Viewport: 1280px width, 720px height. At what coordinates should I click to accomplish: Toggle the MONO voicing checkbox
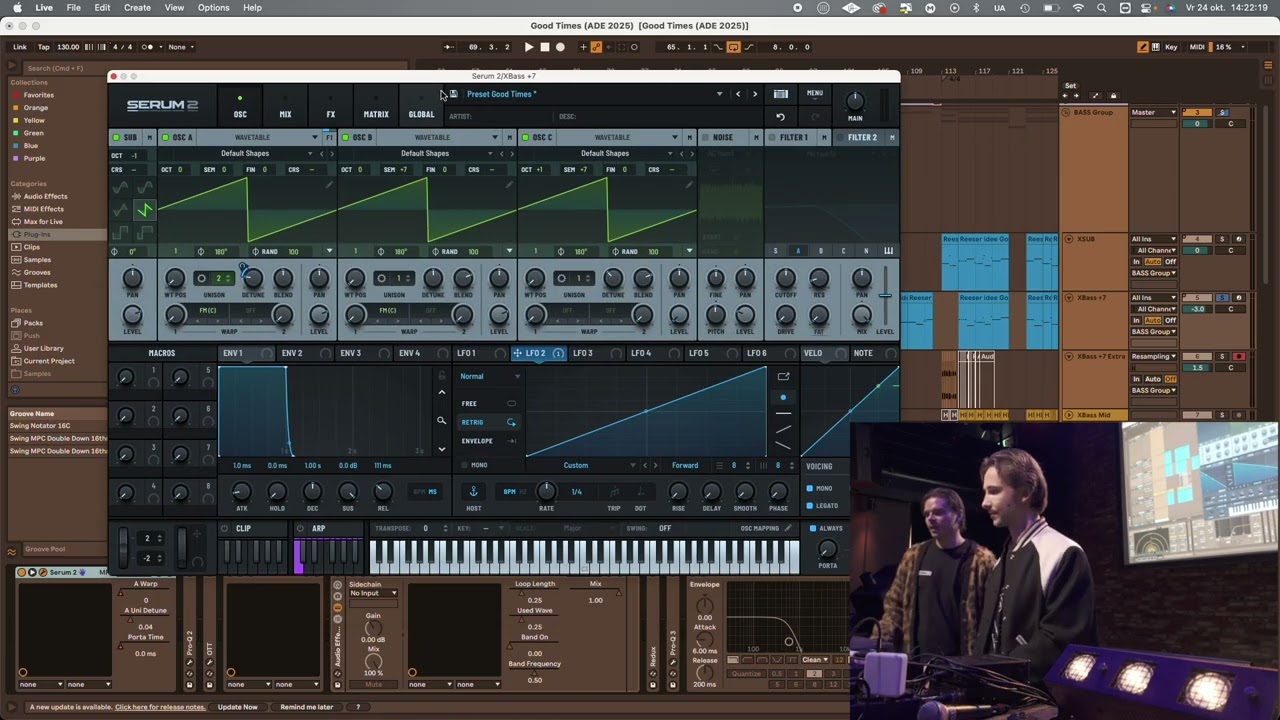[x=810, y=488]
